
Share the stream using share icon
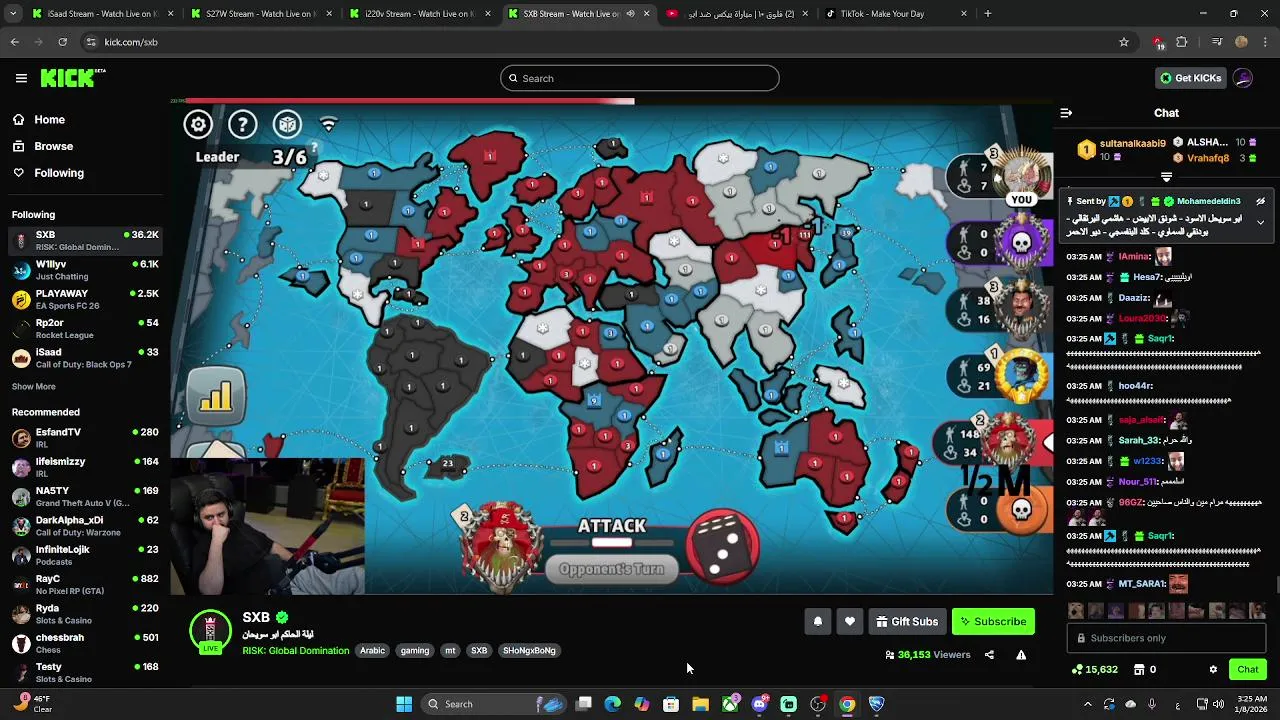pos(989,655)
